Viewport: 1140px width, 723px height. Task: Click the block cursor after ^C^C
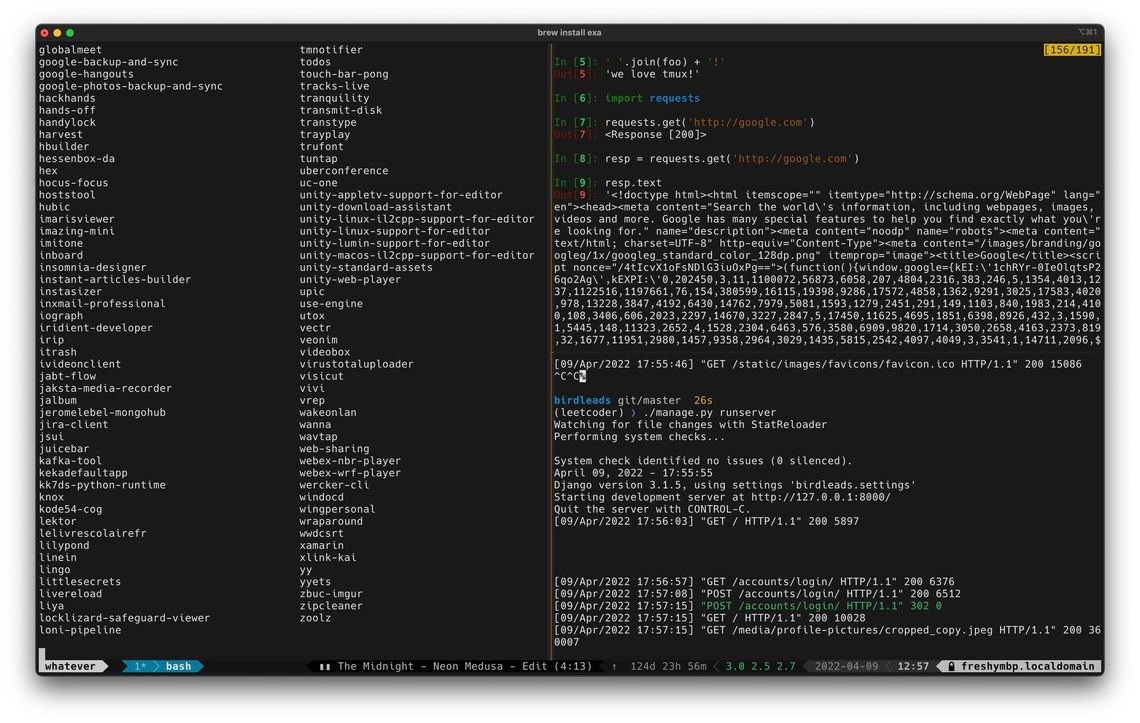pyautogui.click(x=583, y=377)
